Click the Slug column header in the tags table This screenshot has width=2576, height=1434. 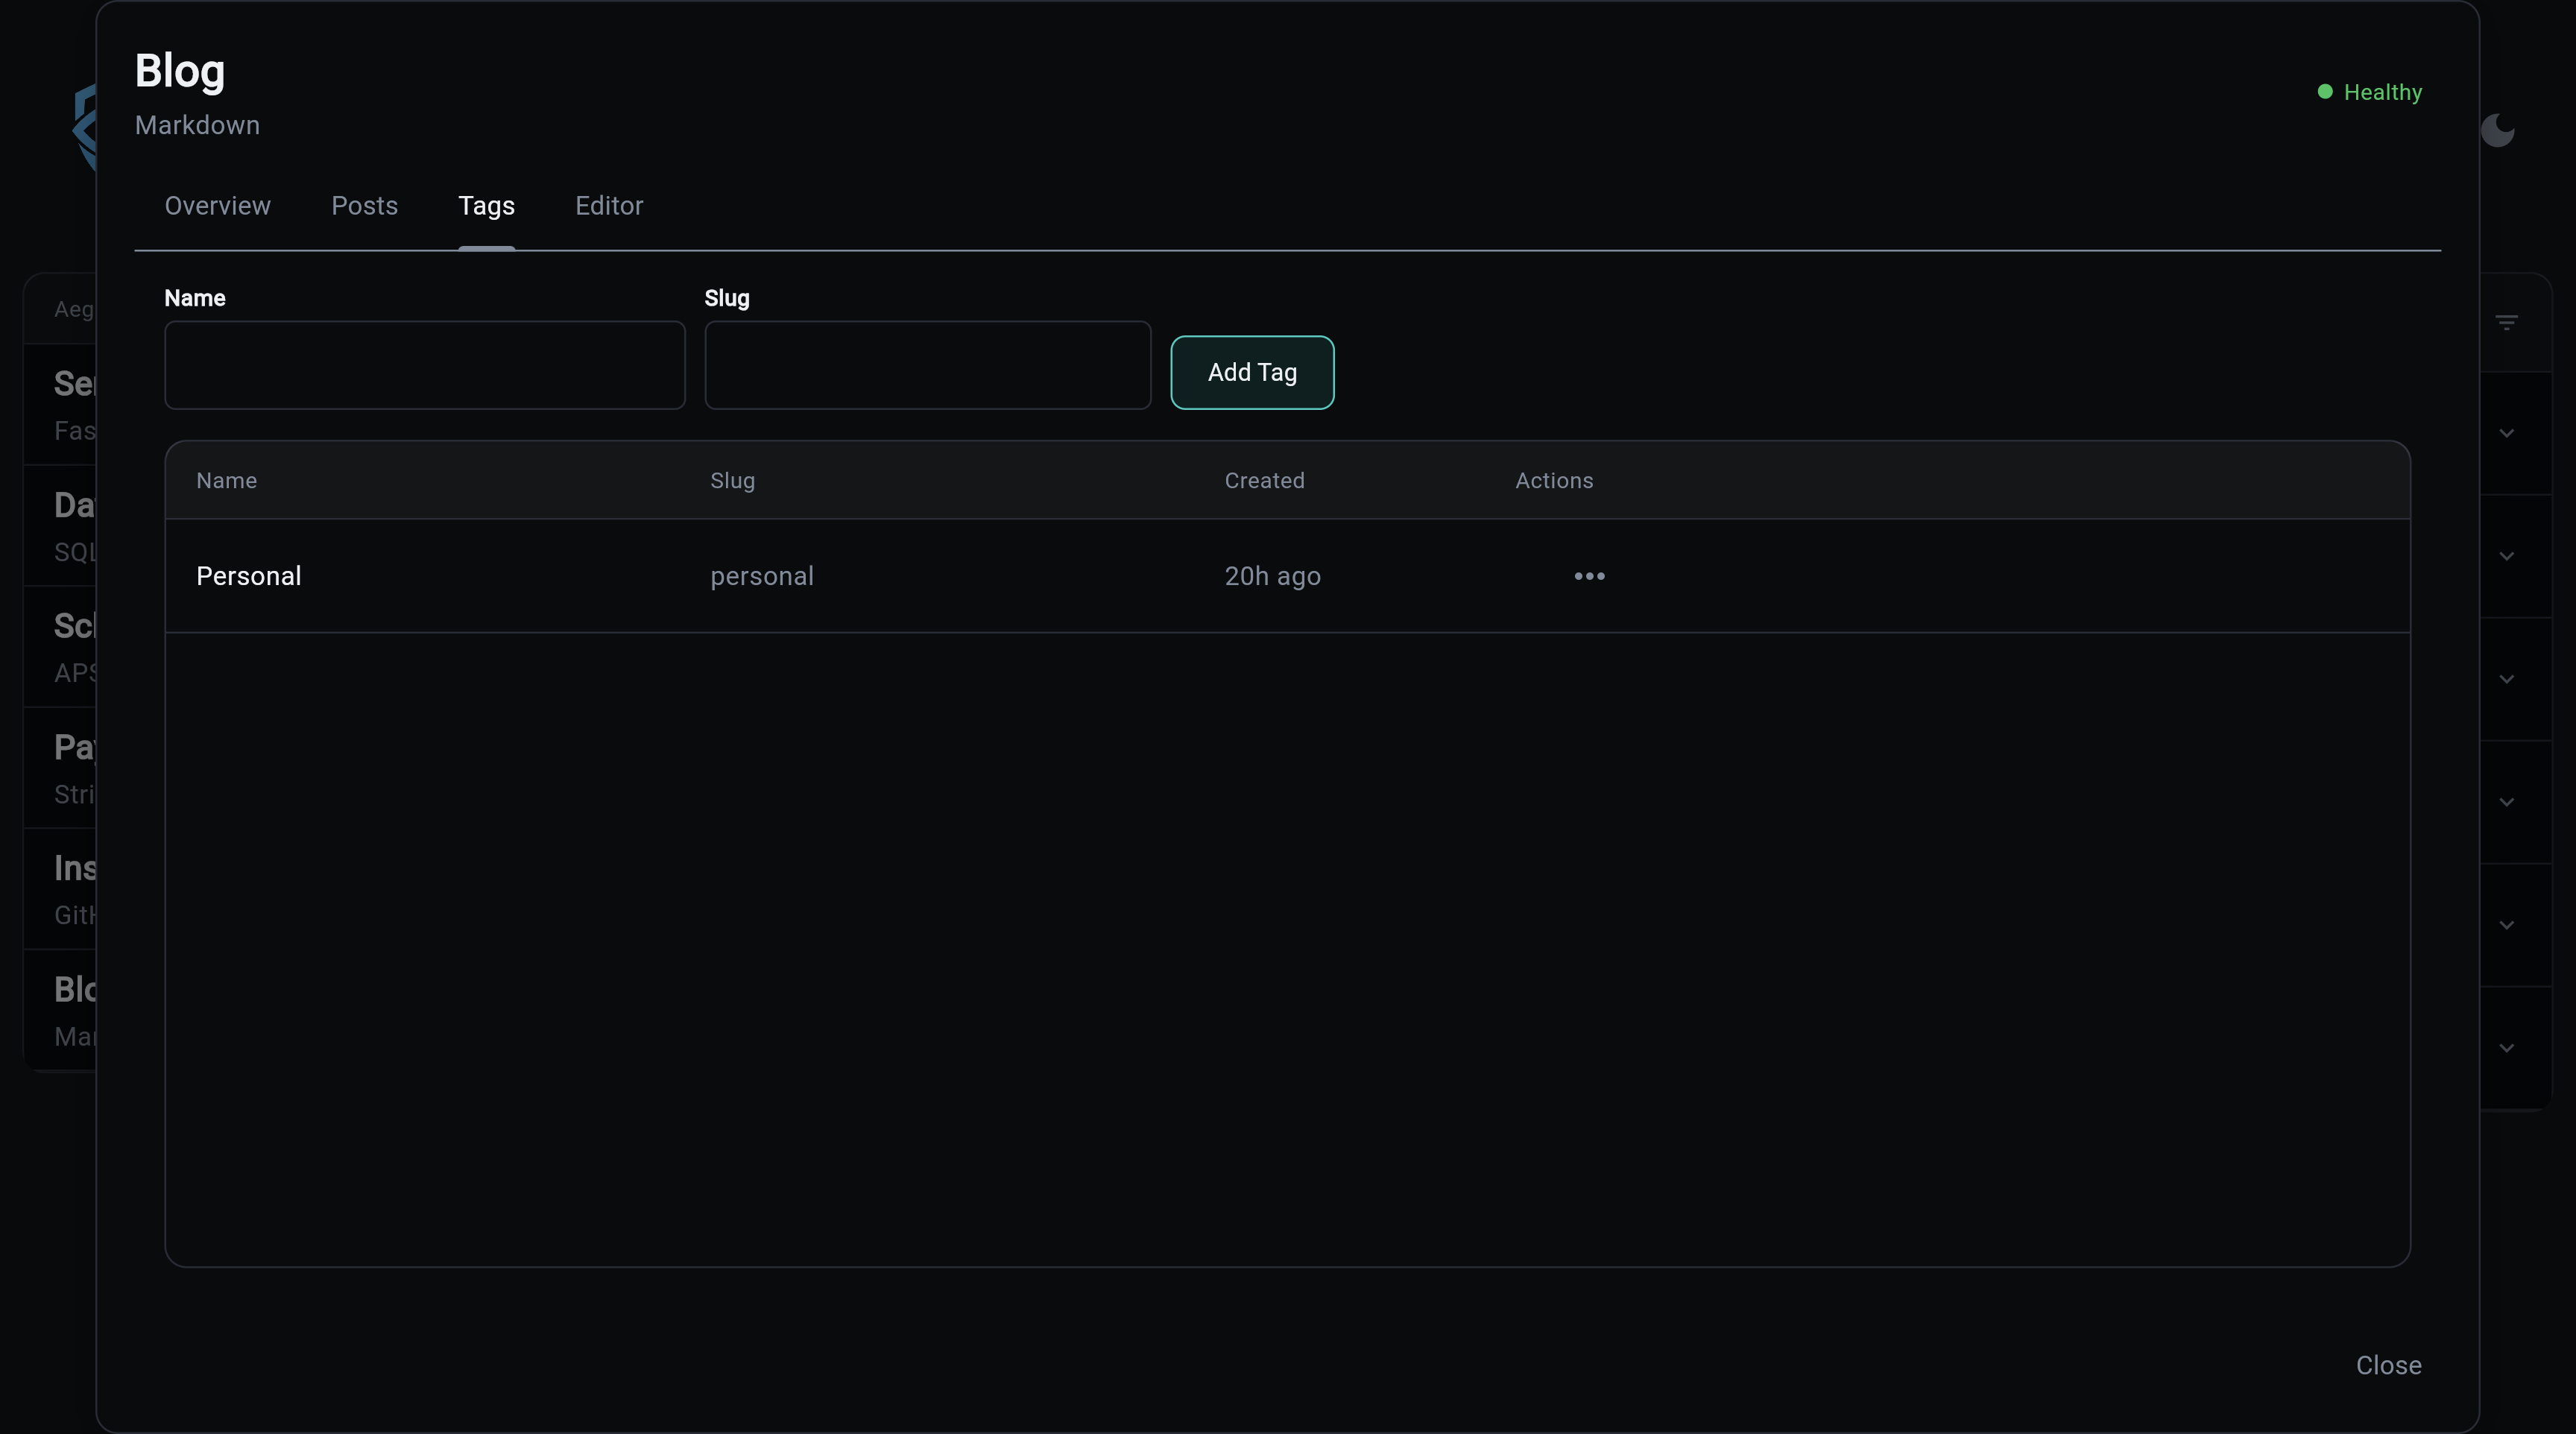tap(732, 481)
